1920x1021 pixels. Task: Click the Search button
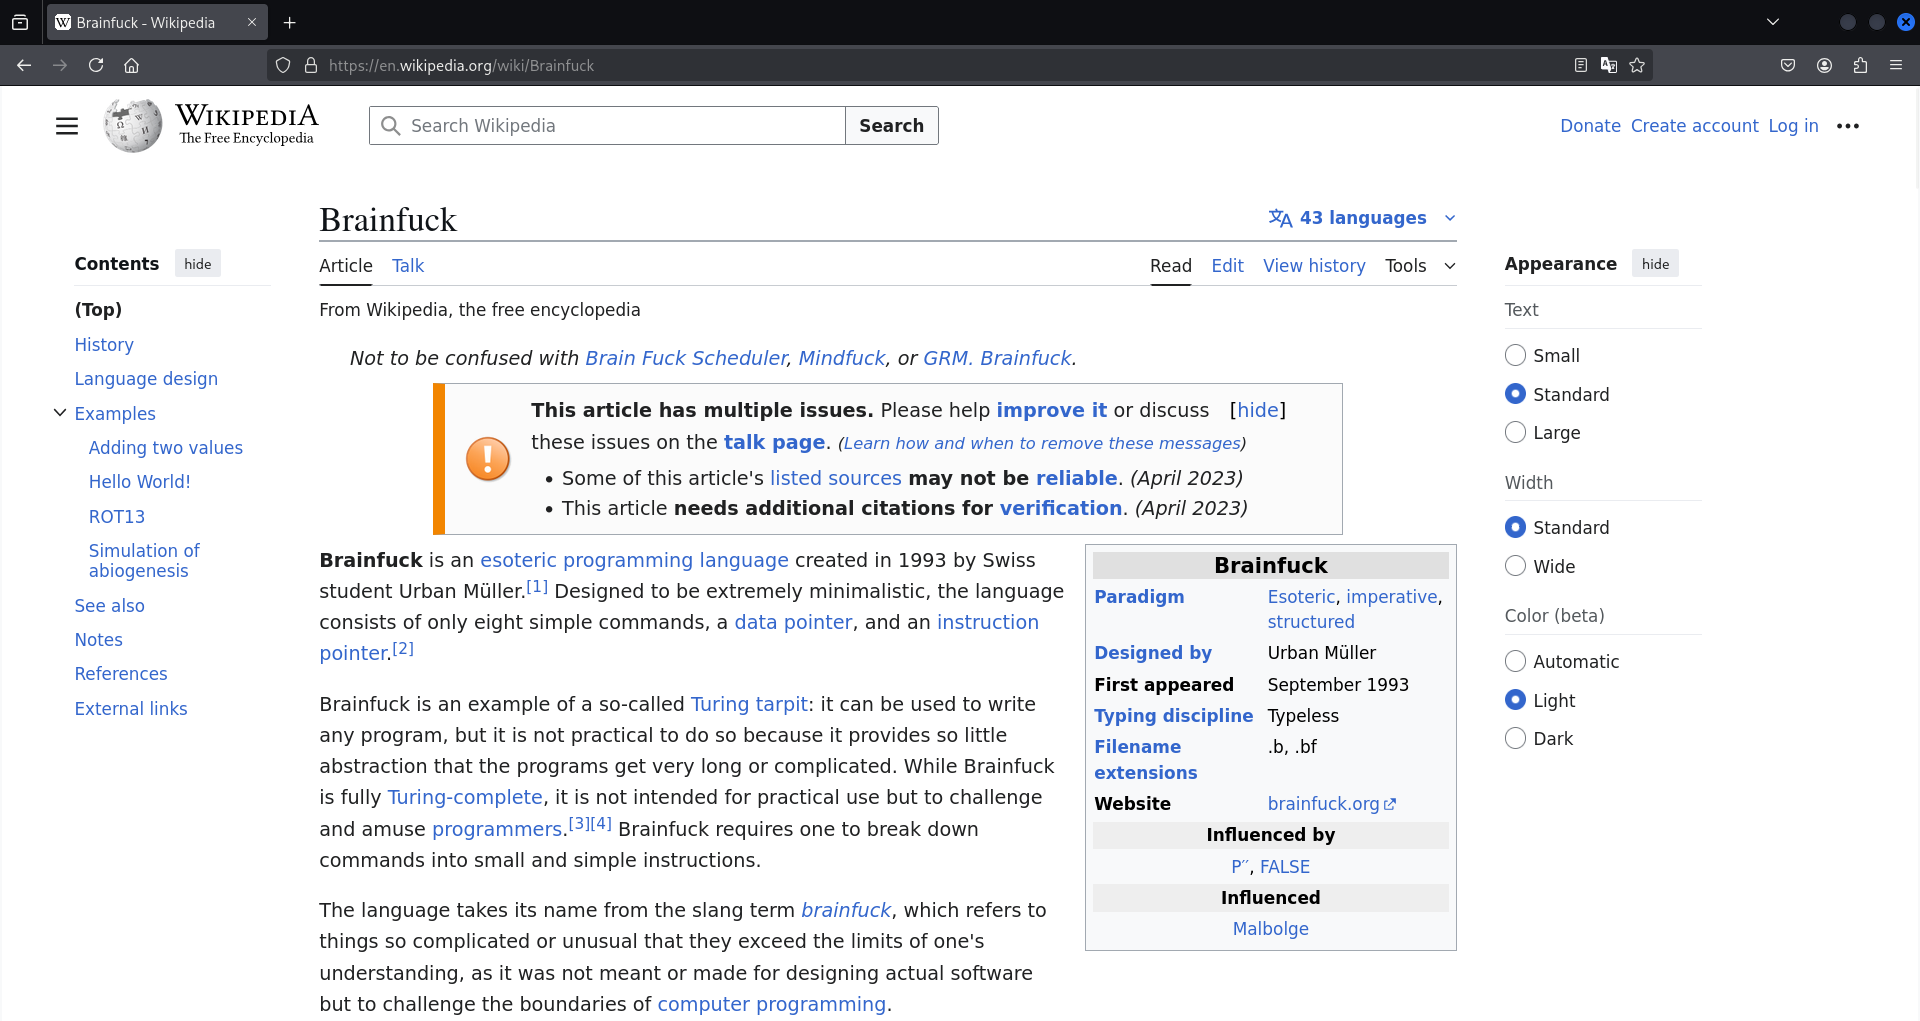point(891,126)
